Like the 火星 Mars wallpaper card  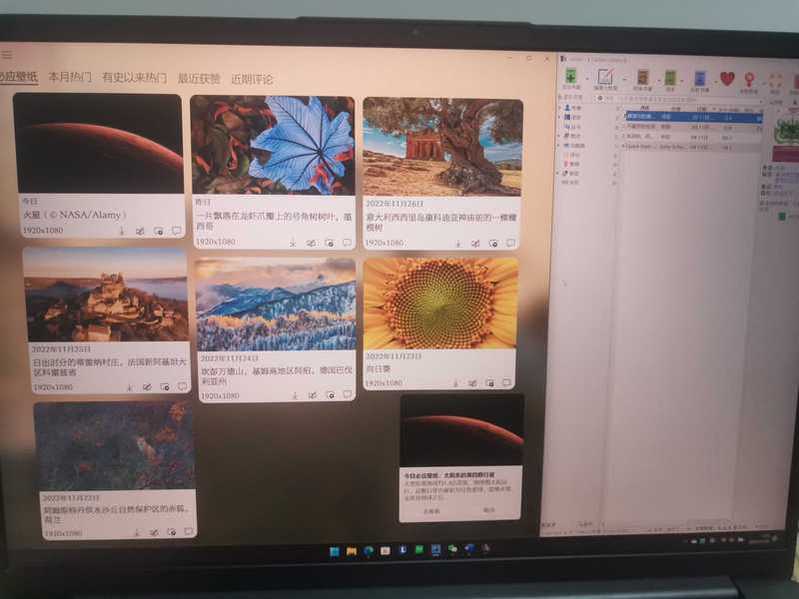click(x=140, y=231)
